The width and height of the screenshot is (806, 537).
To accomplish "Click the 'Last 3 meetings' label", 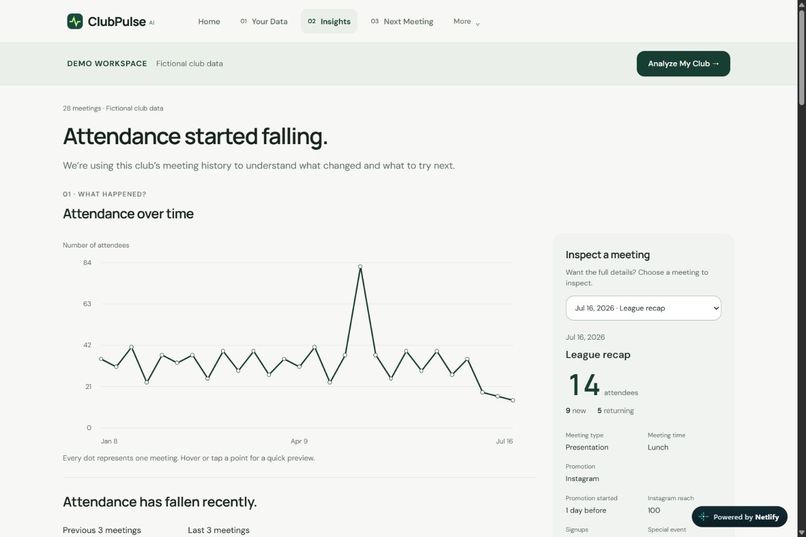I will click(x=218, y=530).
